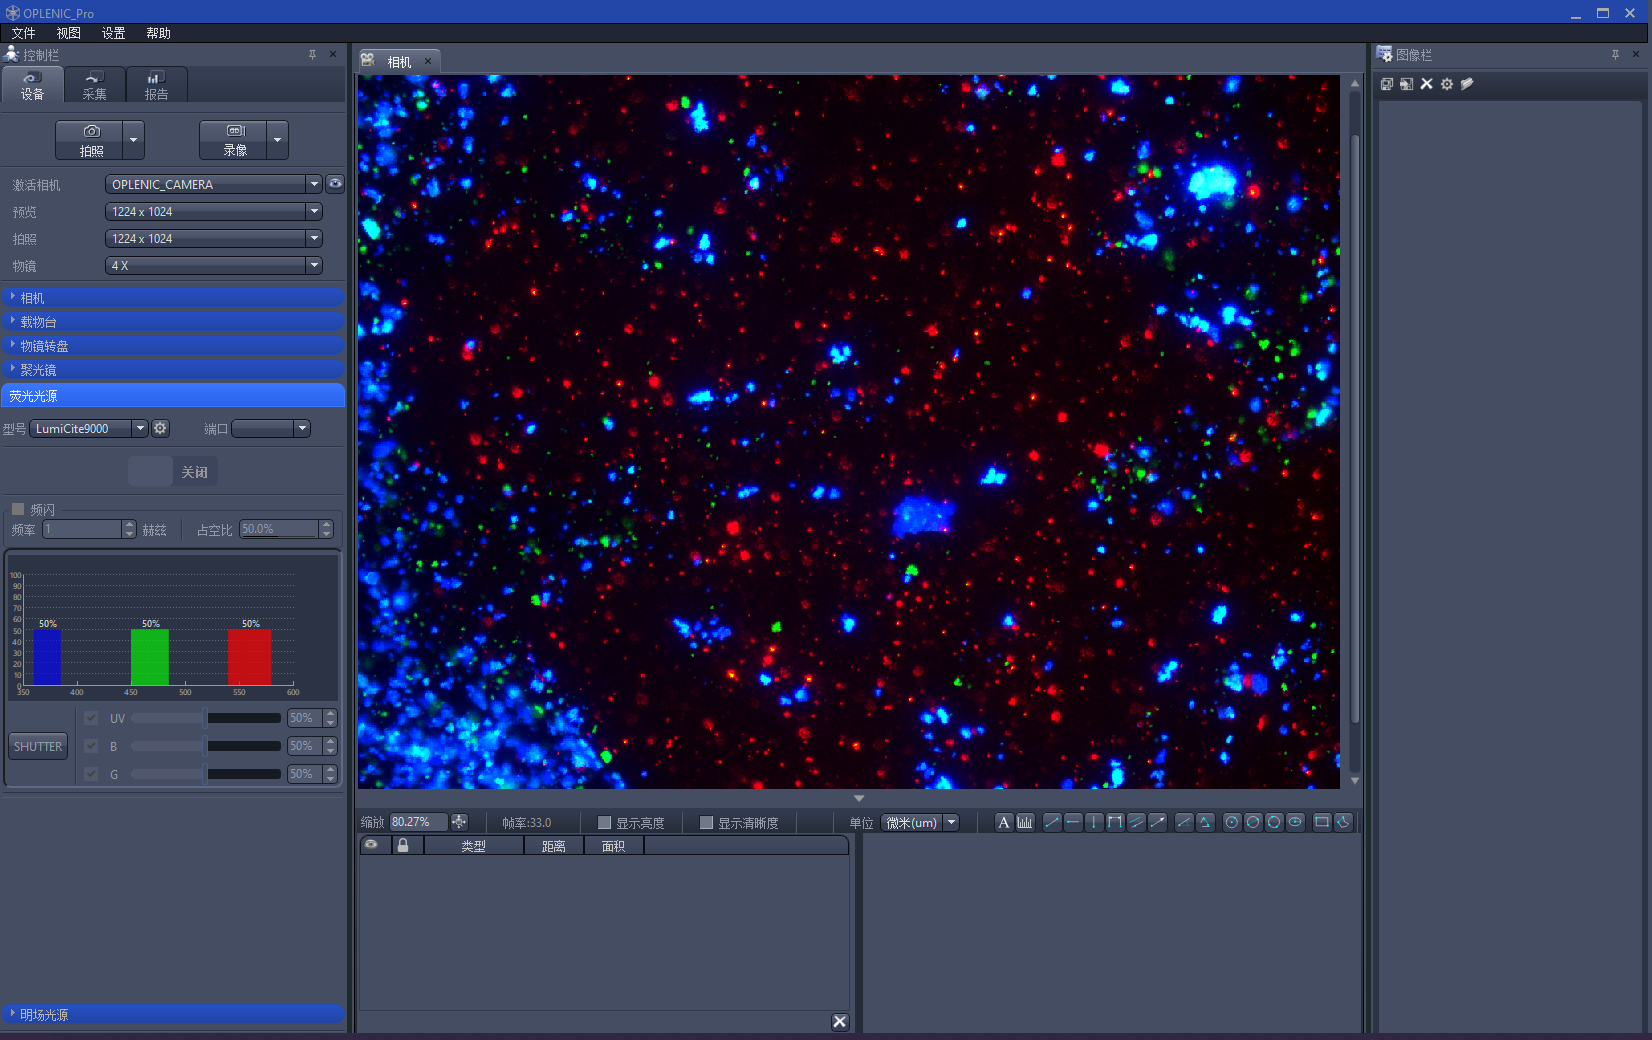
Task: Select the ellipse measurement tool
Action: point(1295,822)
